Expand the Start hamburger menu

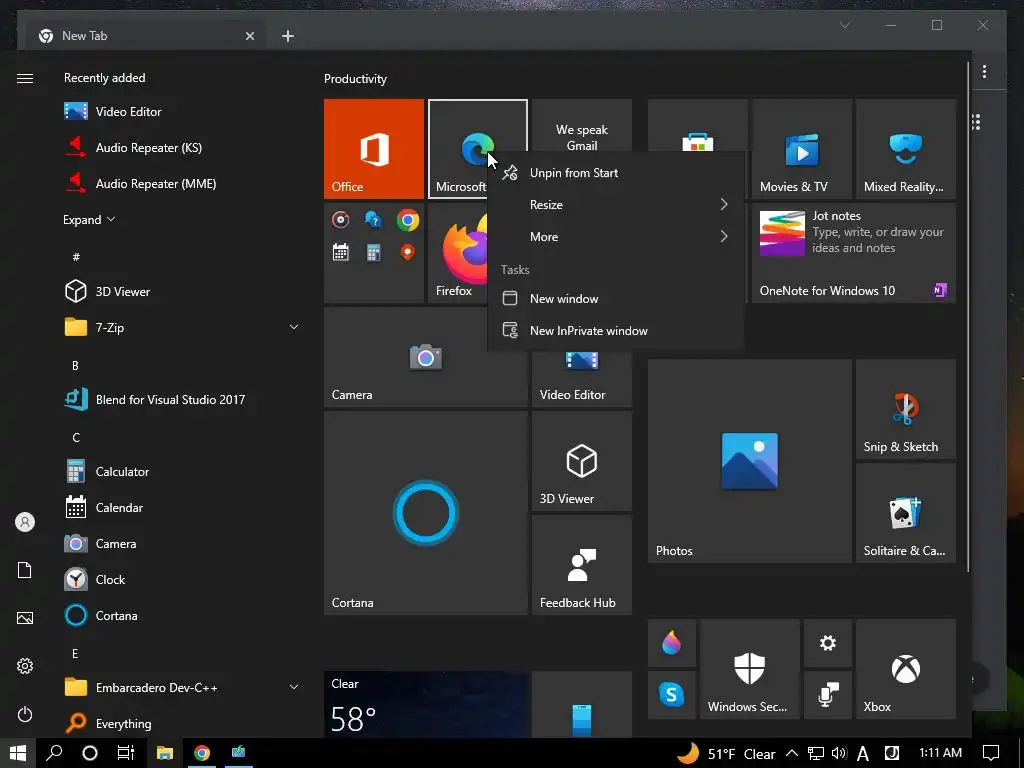pos(25,78)
